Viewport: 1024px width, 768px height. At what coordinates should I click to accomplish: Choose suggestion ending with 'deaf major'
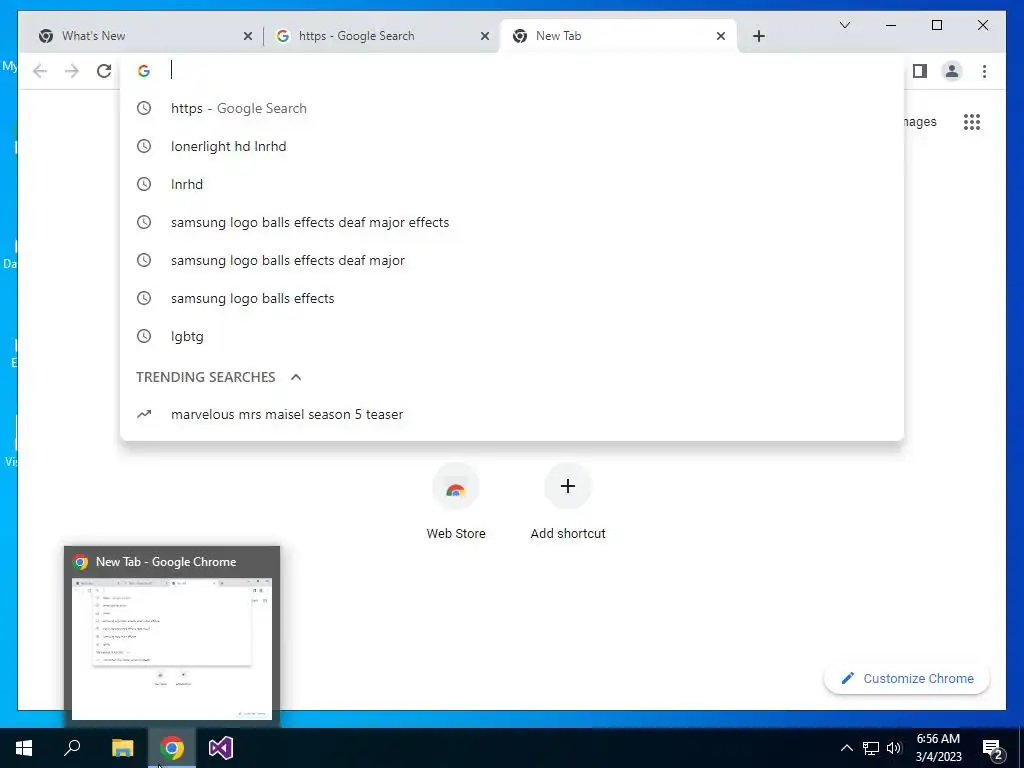(x=512, y=260)
